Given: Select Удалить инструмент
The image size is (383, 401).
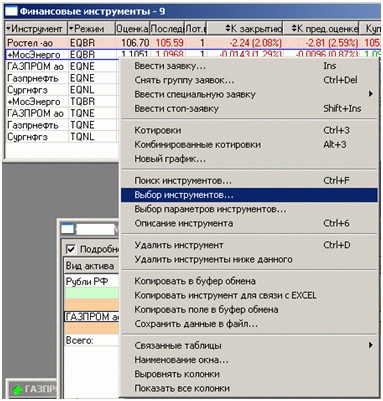Looking at the screenshot, I should coord(249,245).
